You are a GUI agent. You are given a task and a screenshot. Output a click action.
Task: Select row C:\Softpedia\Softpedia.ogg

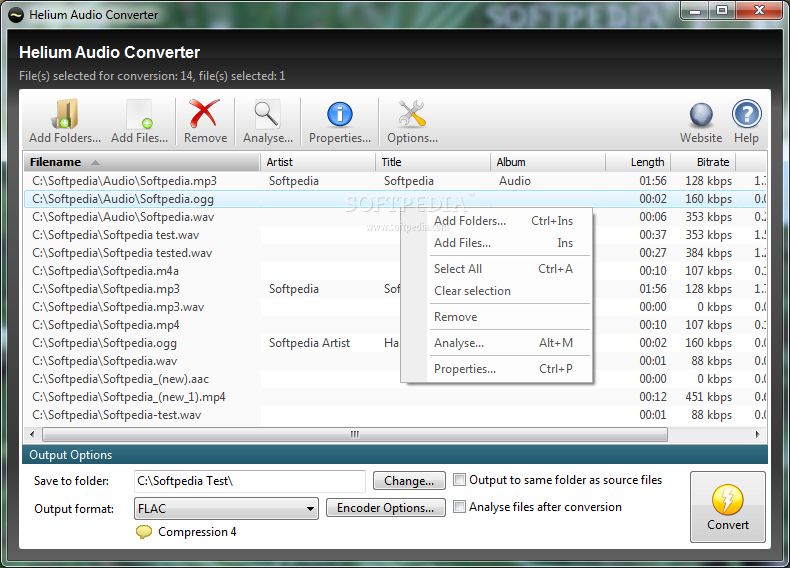tap(395, 343)
